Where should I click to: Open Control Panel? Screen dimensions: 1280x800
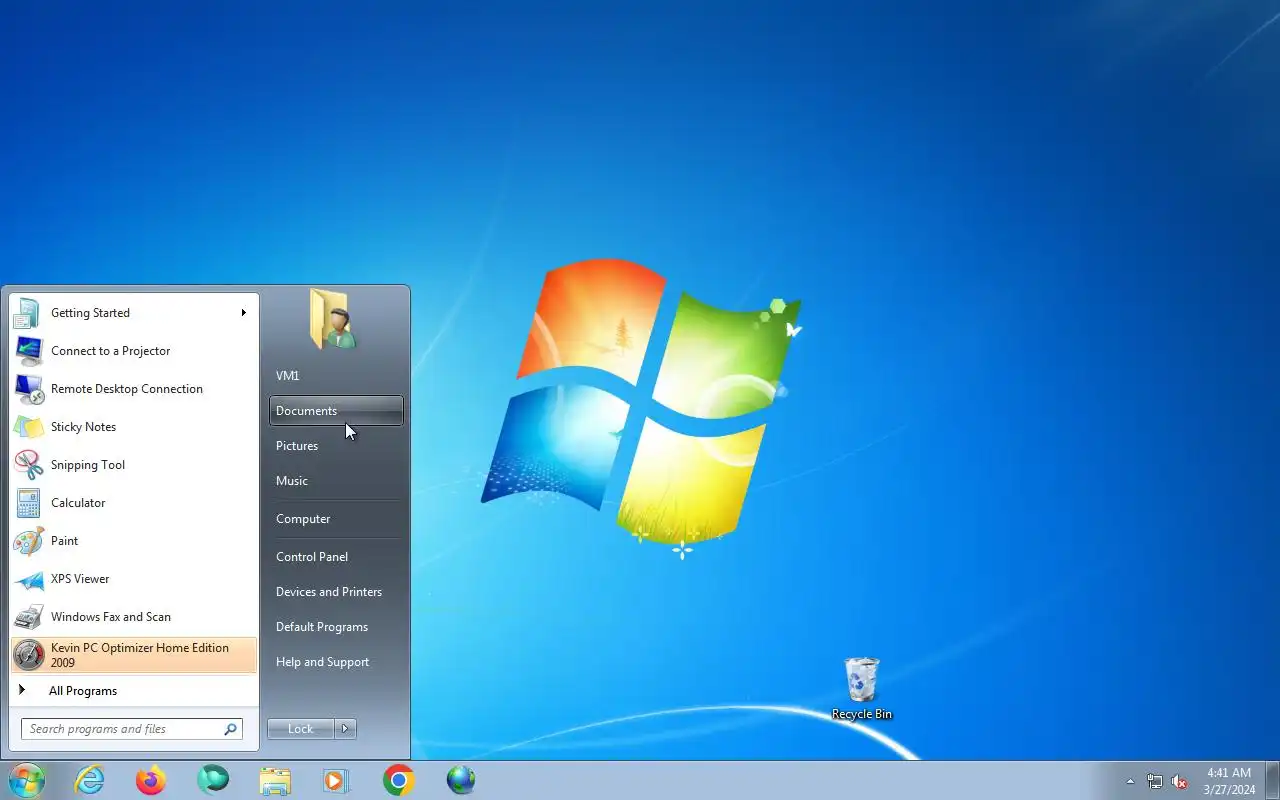336,557
